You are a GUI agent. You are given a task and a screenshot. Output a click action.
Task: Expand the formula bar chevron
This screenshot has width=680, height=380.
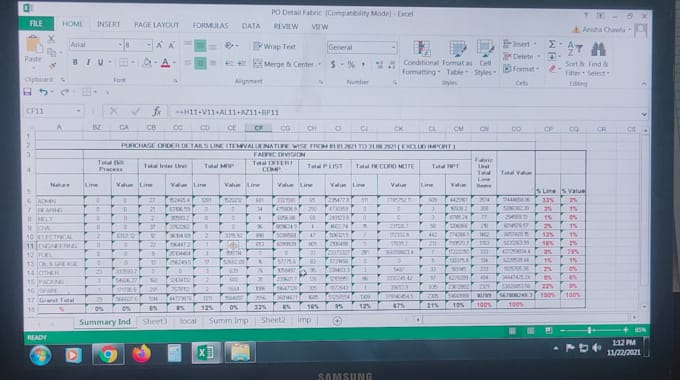coord(644,115)
